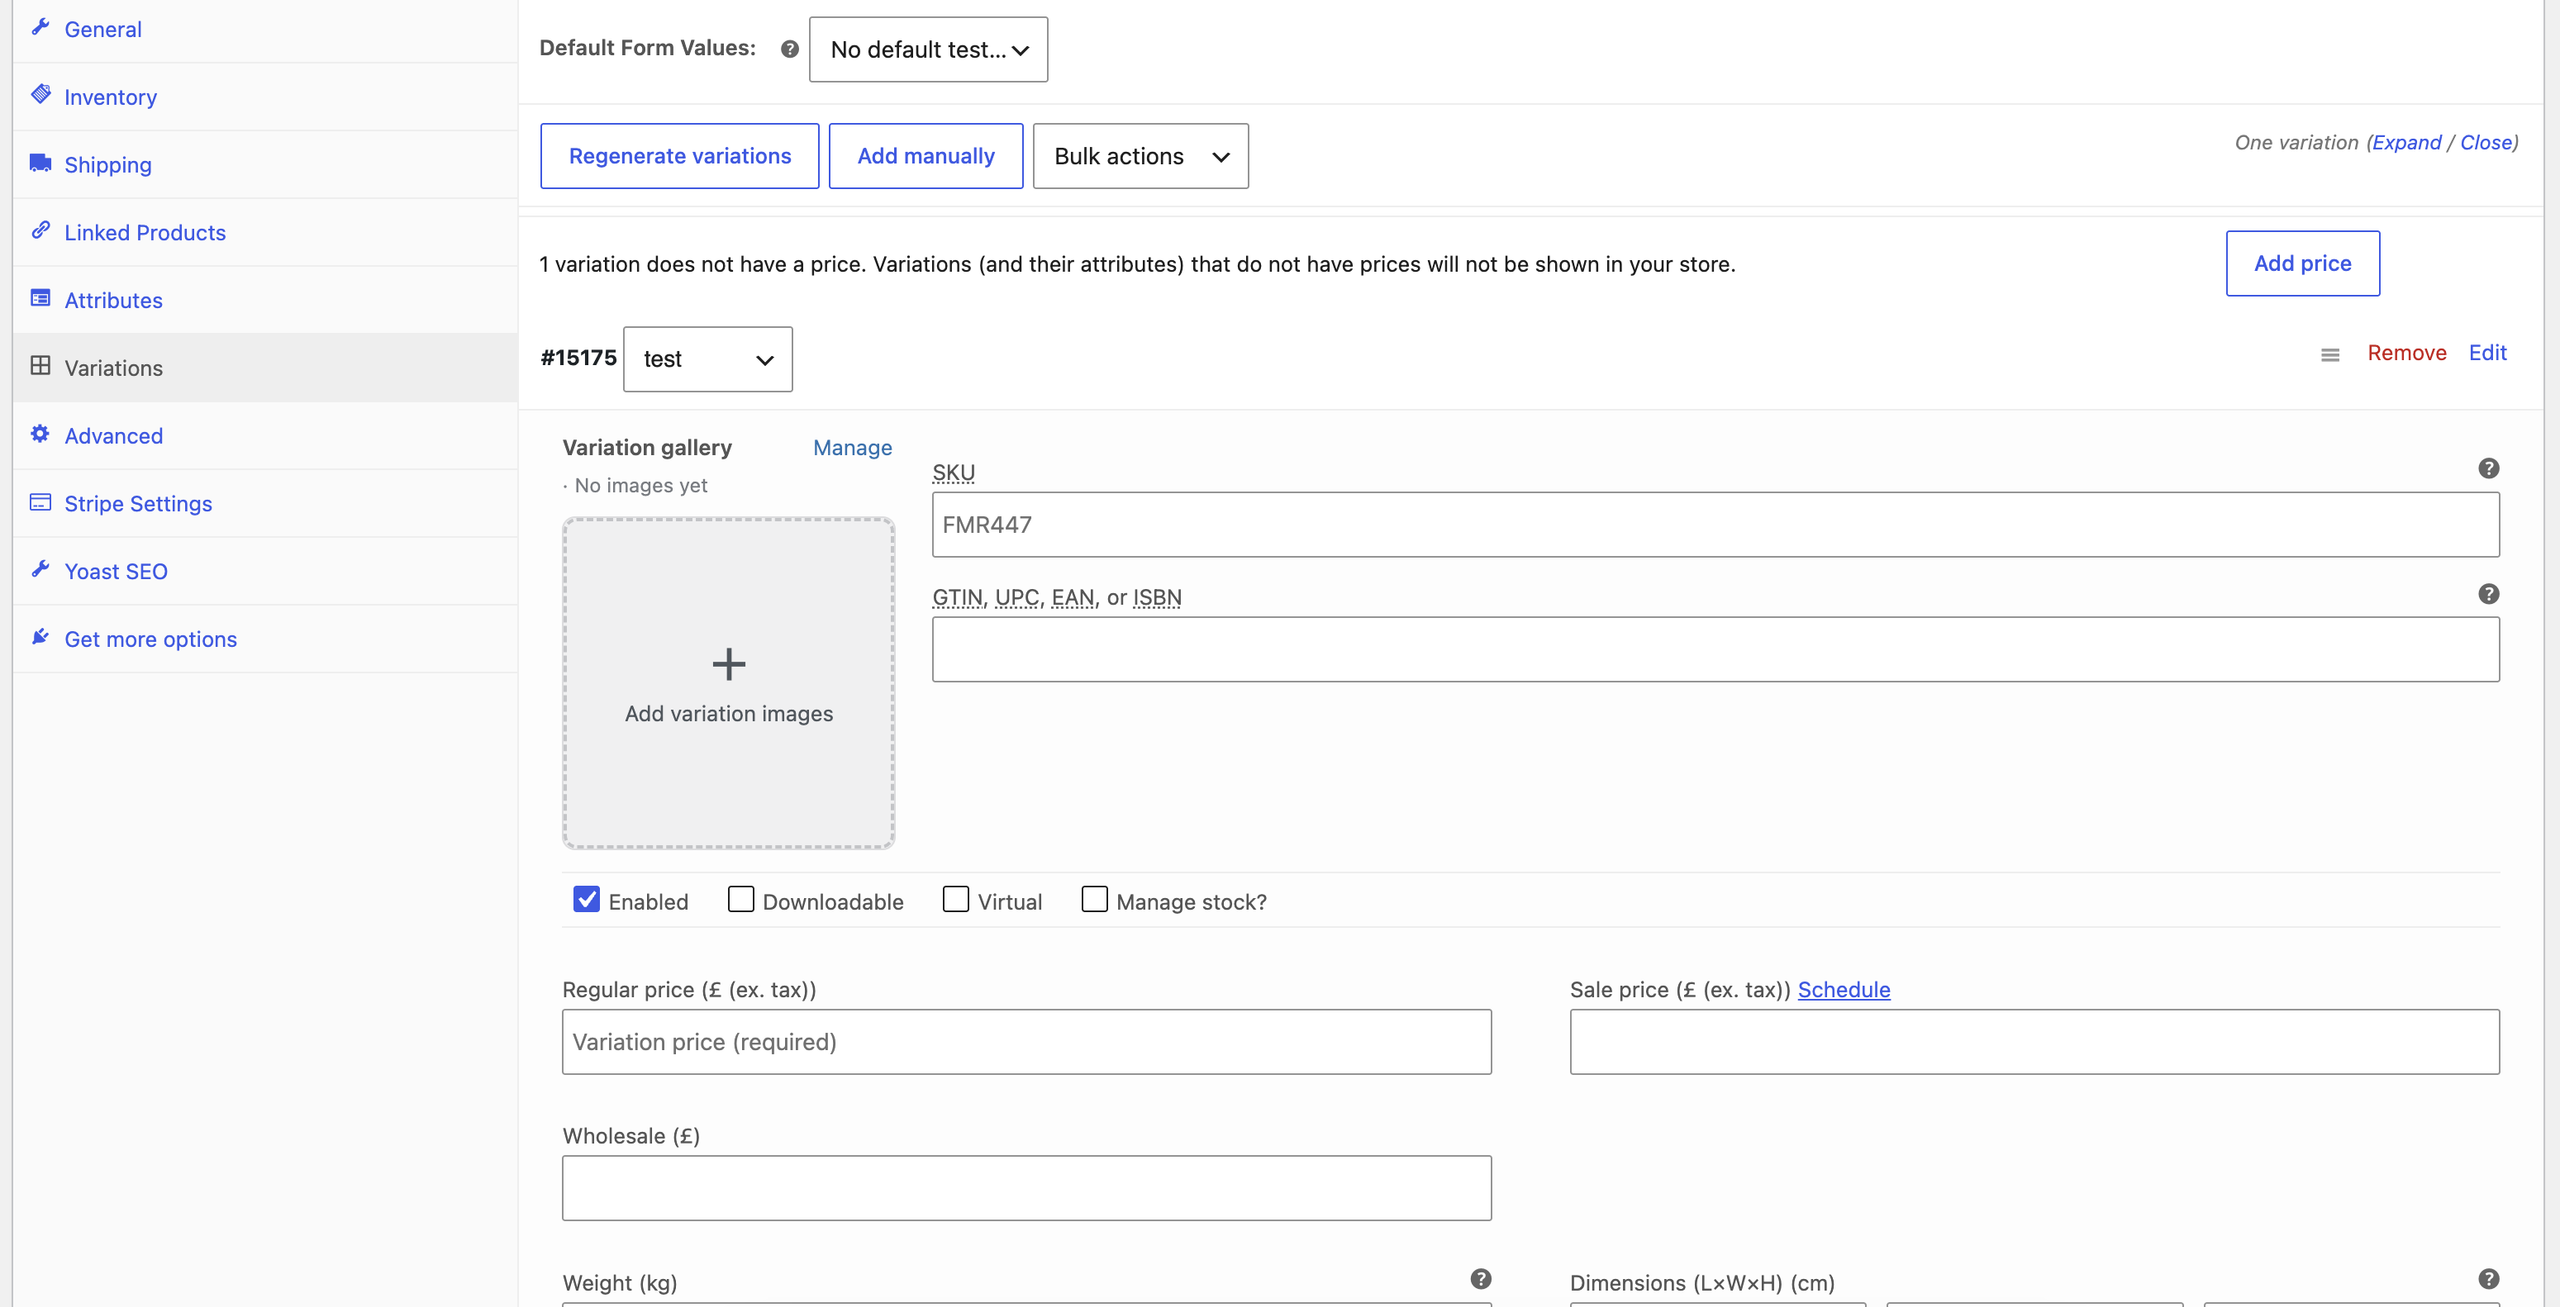Image resolution: width=2560 pixels, height=1307 pixels.
Task: Tick the Downloadable checkbox
Action: [x=741, y=899]
